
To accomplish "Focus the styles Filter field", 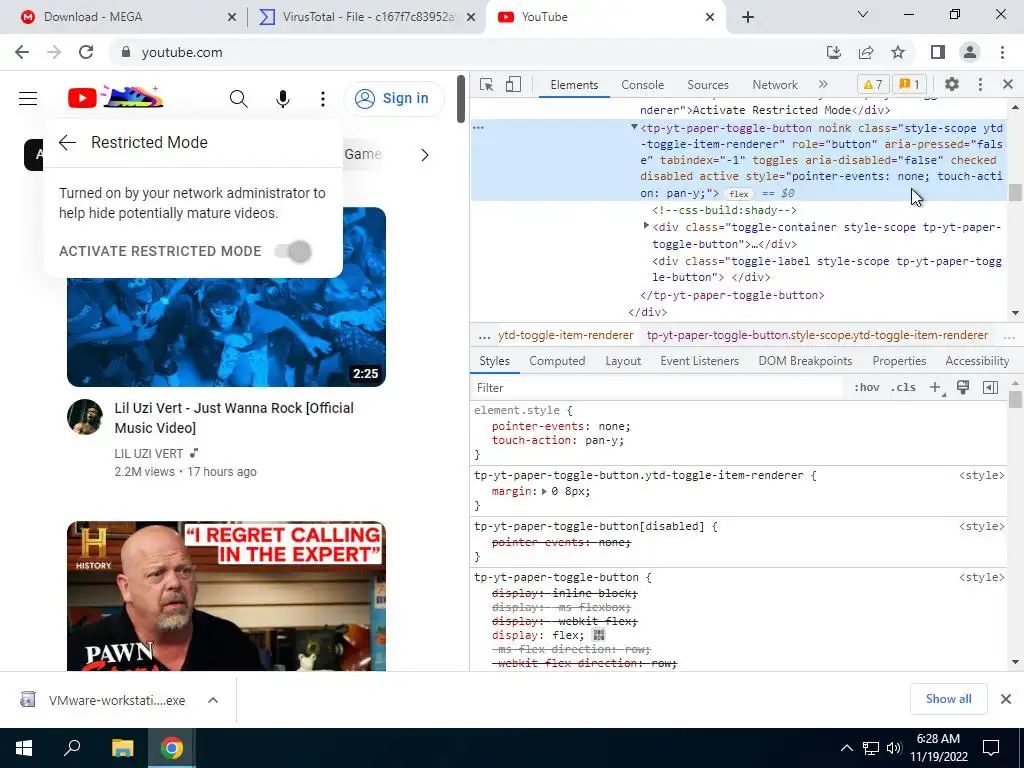I will coord(658,388).
